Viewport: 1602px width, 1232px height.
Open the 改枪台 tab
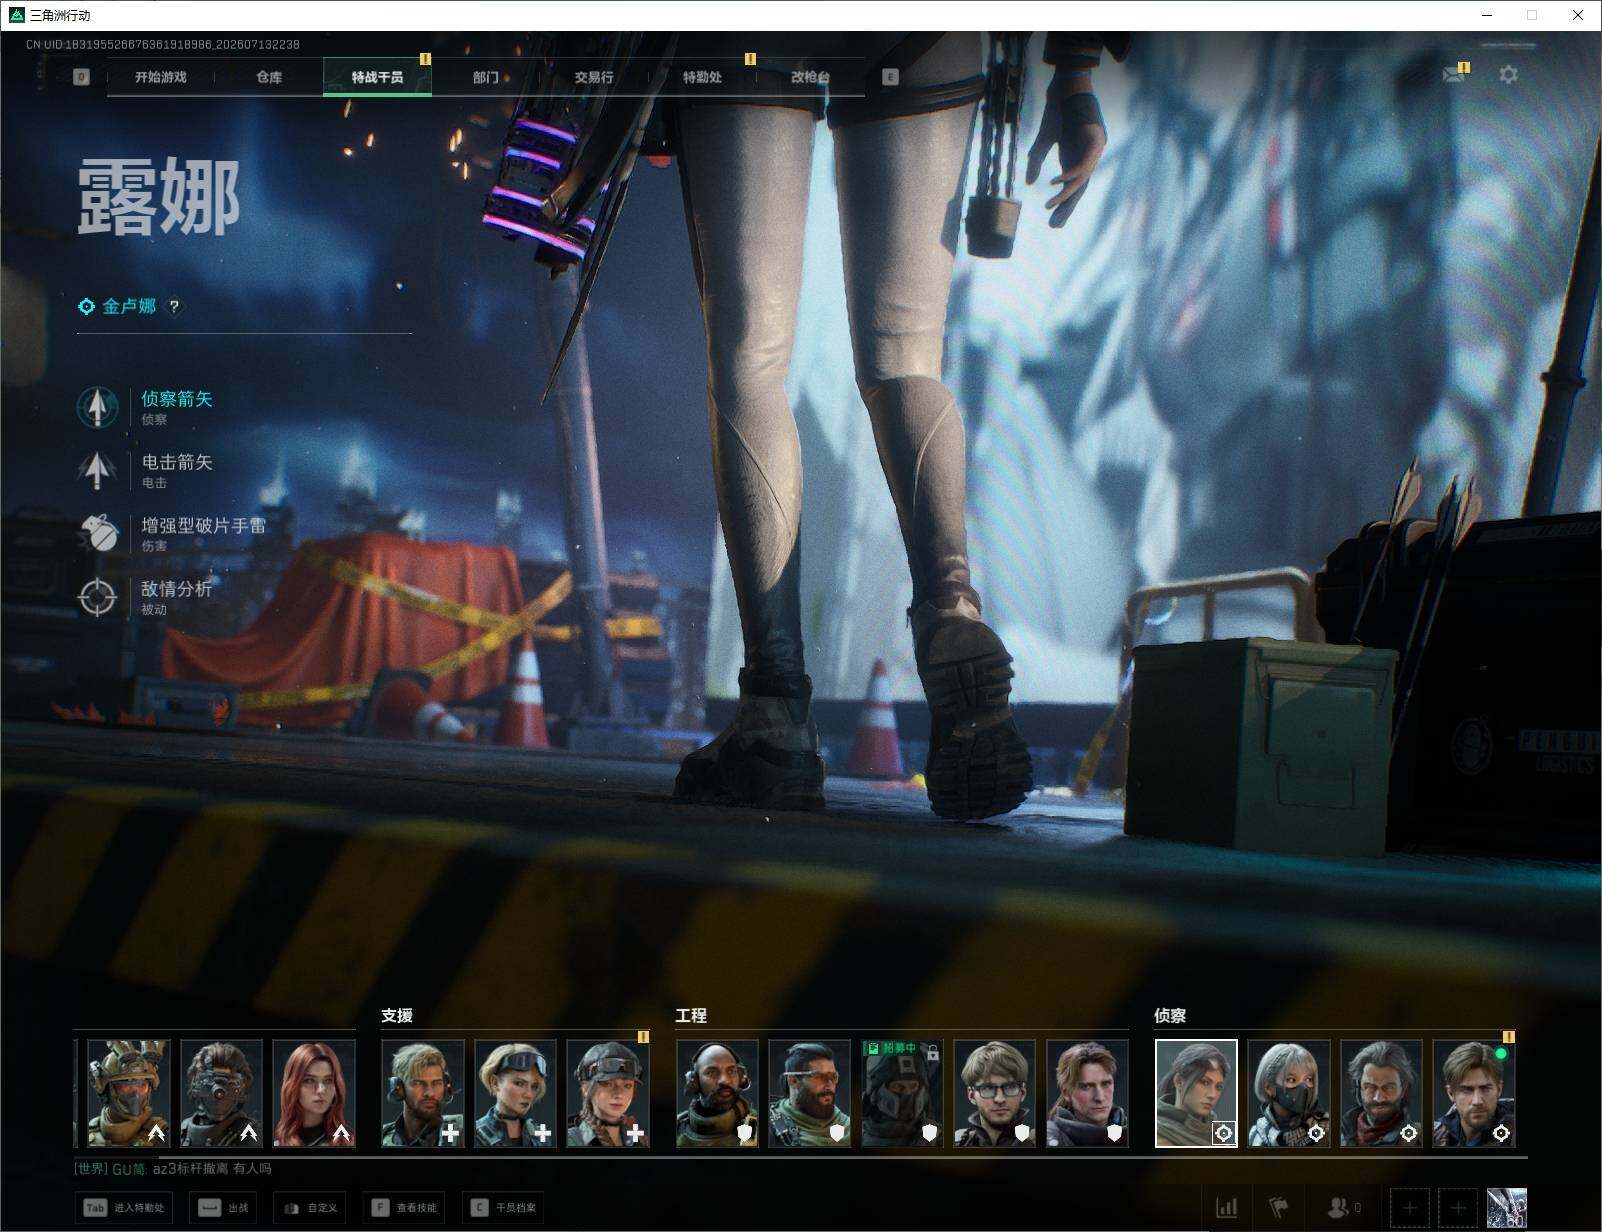[x=810, y=77]
